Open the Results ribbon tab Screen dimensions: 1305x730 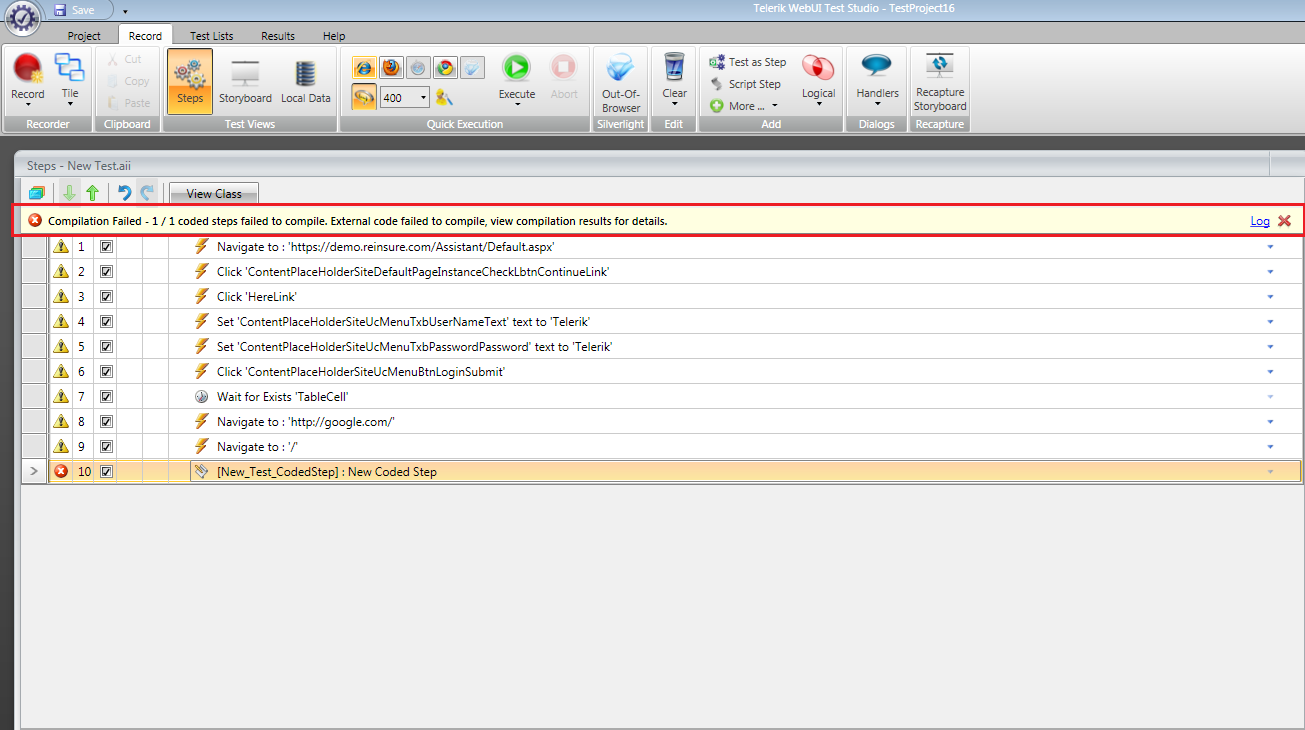(278, 36)
